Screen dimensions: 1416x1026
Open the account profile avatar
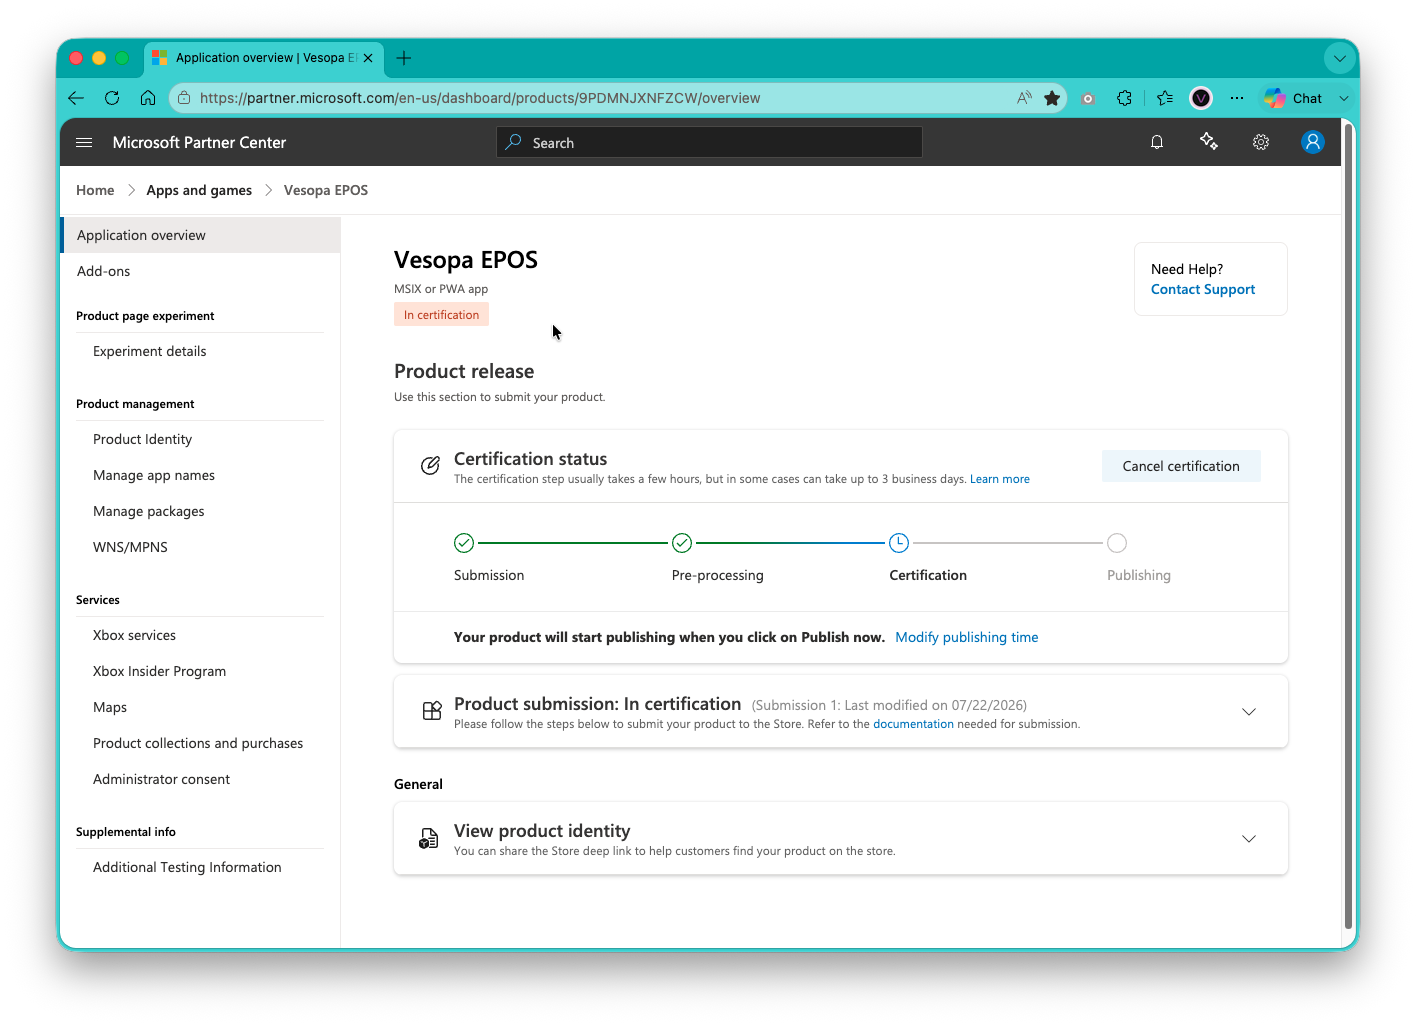(1313, 142)
